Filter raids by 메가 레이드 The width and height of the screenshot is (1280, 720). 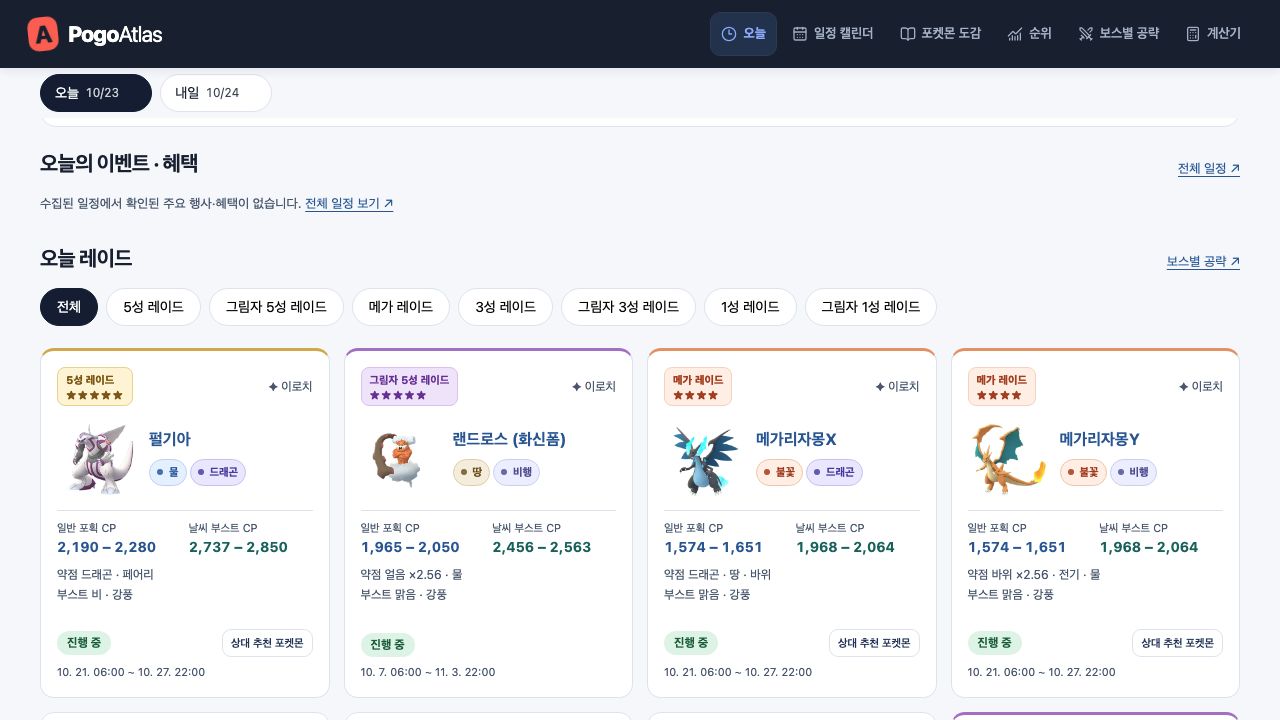[401, 307]
